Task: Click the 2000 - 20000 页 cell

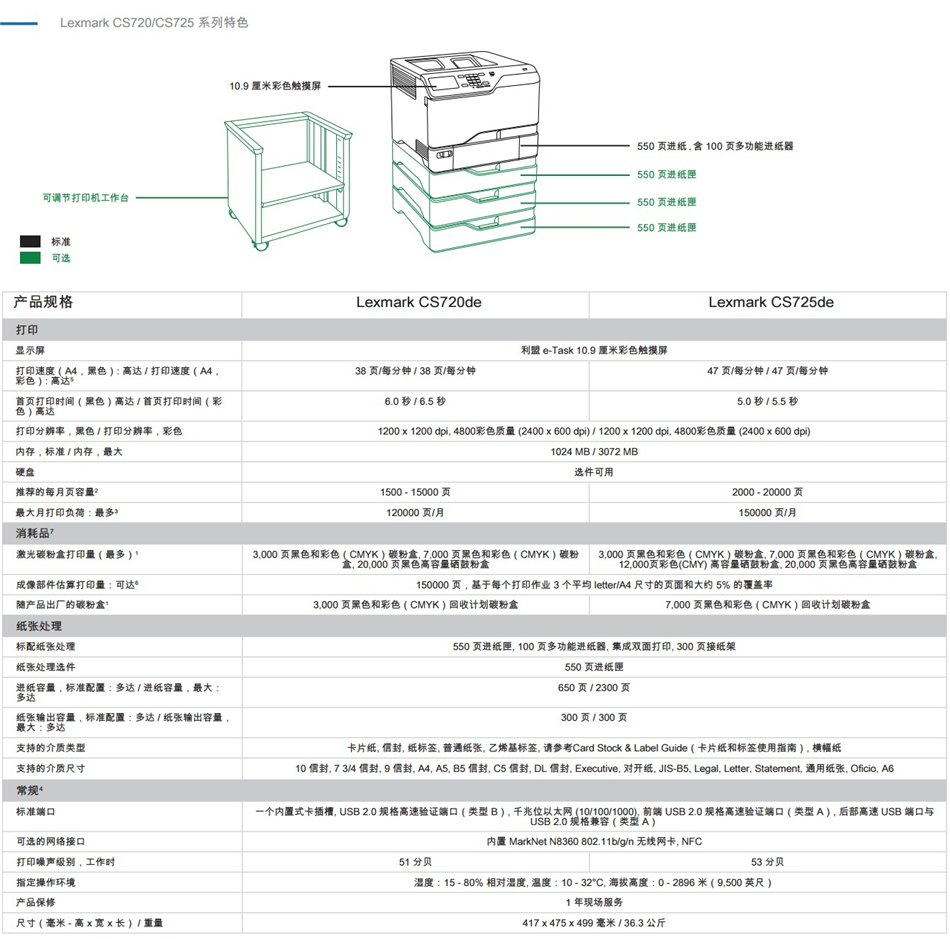Action: [767, 492]
